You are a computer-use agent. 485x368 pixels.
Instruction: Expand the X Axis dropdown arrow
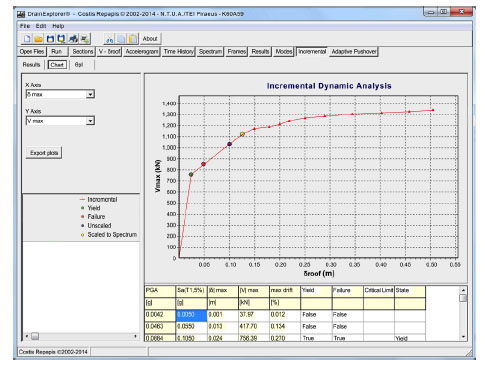tap(90, 94)
